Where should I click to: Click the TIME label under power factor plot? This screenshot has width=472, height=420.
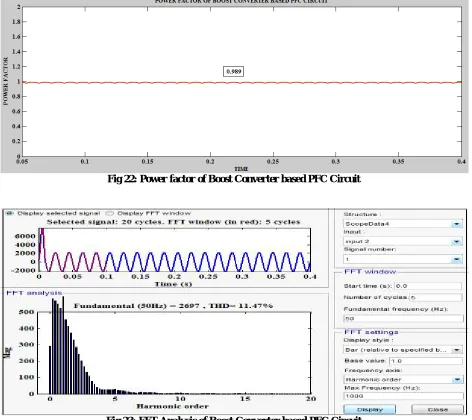(x=241, y=169)
